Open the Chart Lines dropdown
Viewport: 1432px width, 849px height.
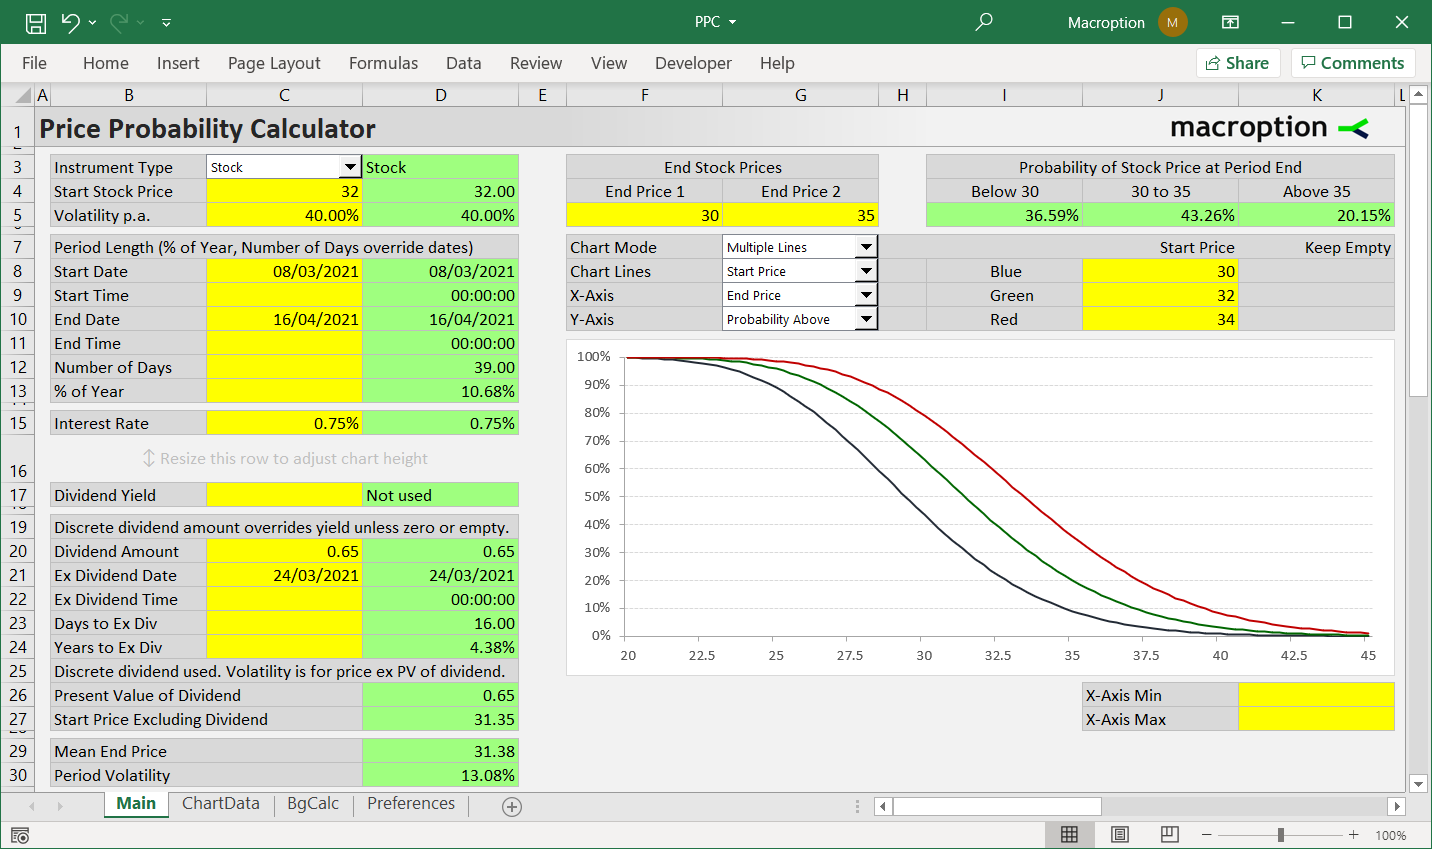pyautogui.click(x=866, y=271)
